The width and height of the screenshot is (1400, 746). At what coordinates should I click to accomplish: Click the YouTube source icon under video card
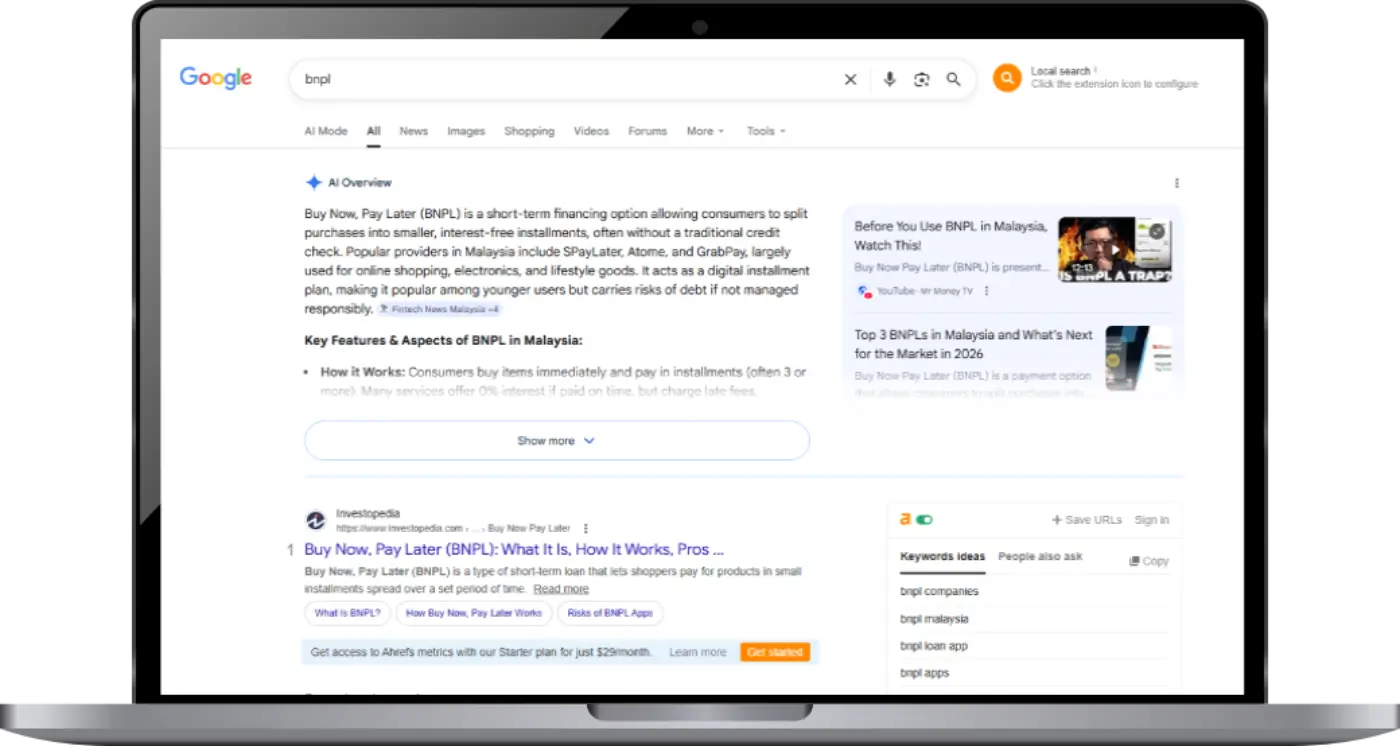coord(864,291)
